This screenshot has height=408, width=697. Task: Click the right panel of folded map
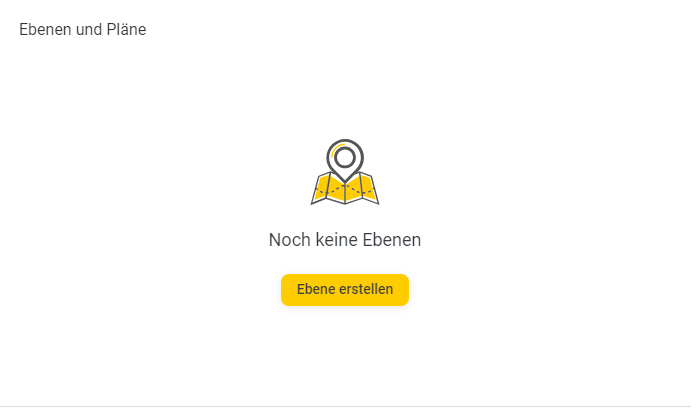coord(369,189)
